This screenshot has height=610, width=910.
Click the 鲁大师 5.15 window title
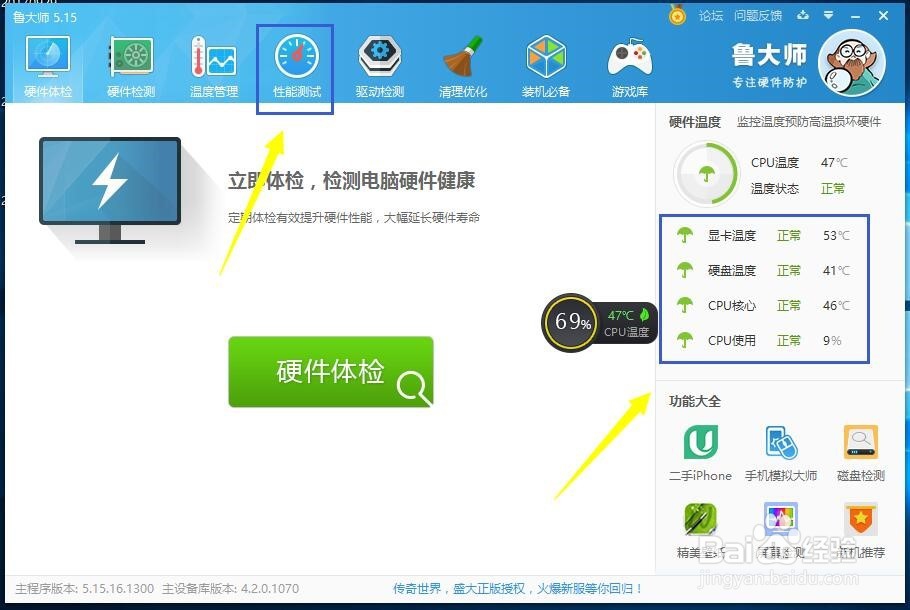click(x=45, y=17)
